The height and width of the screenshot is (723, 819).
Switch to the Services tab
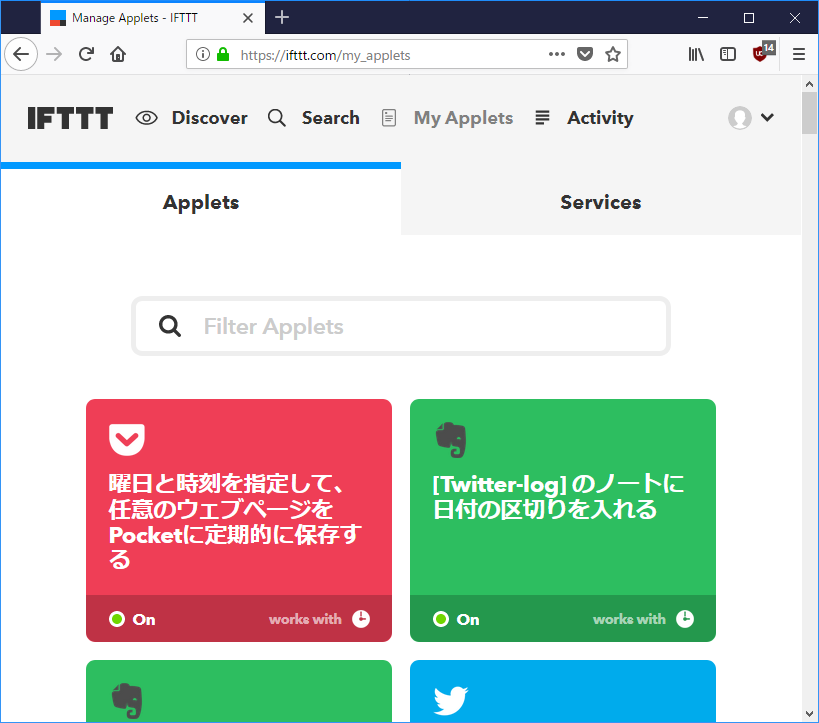pos(601,202)
